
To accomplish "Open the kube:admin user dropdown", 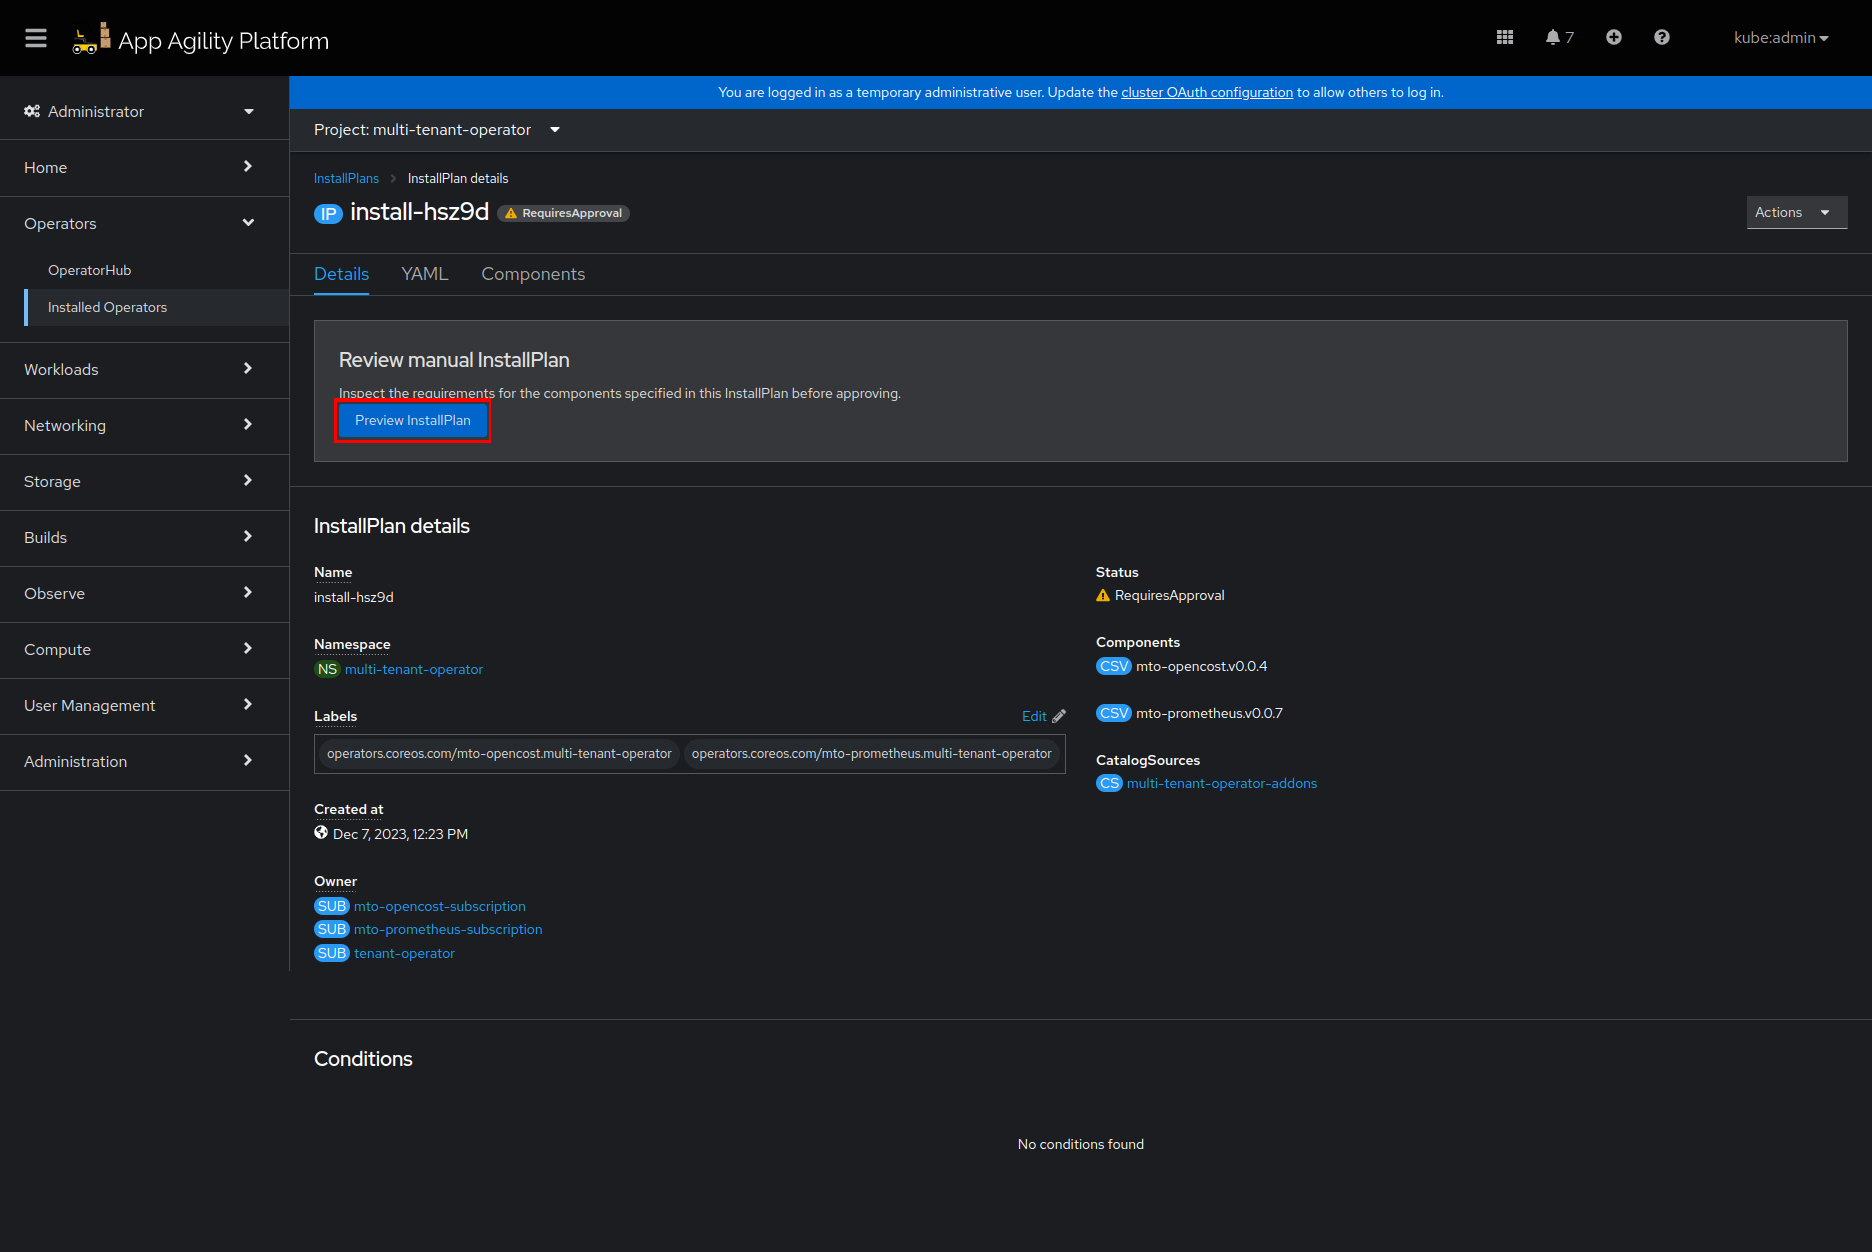I will point(1780,38).
